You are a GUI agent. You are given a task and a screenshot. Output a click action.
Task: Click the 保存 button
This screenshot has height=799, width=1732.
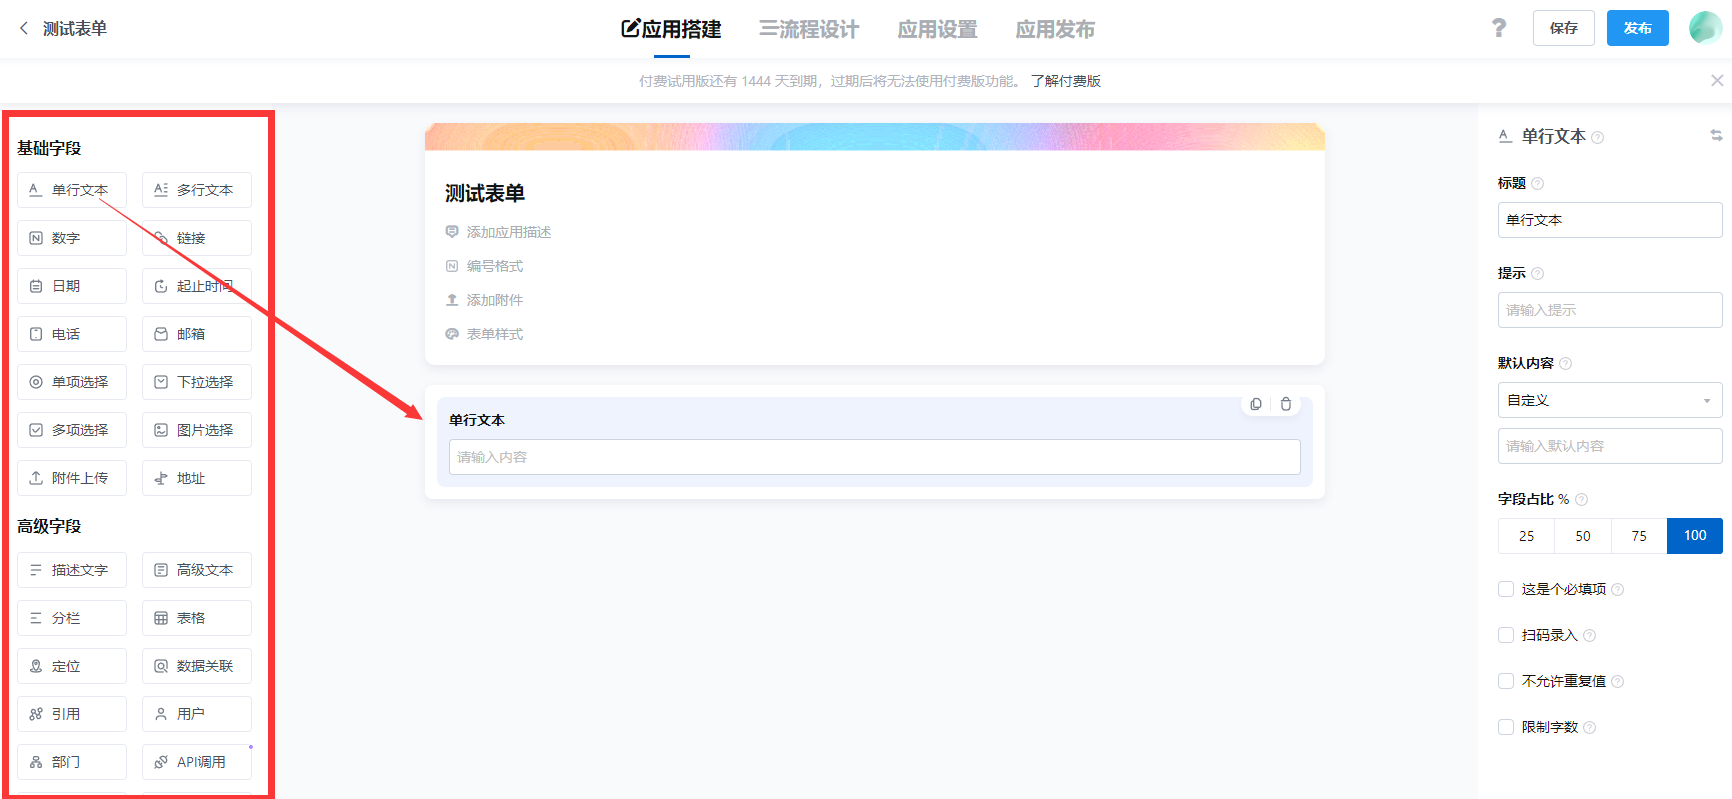pos(1564,28)
